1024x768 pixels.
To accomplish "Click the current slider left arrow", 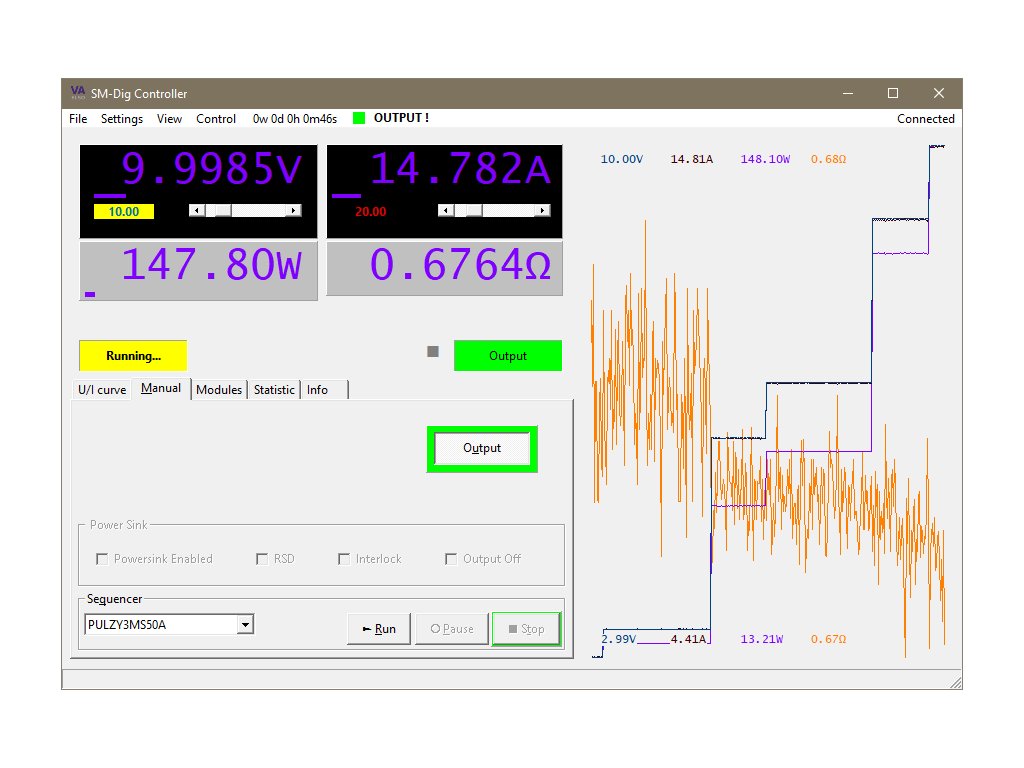I will point(445,210).
